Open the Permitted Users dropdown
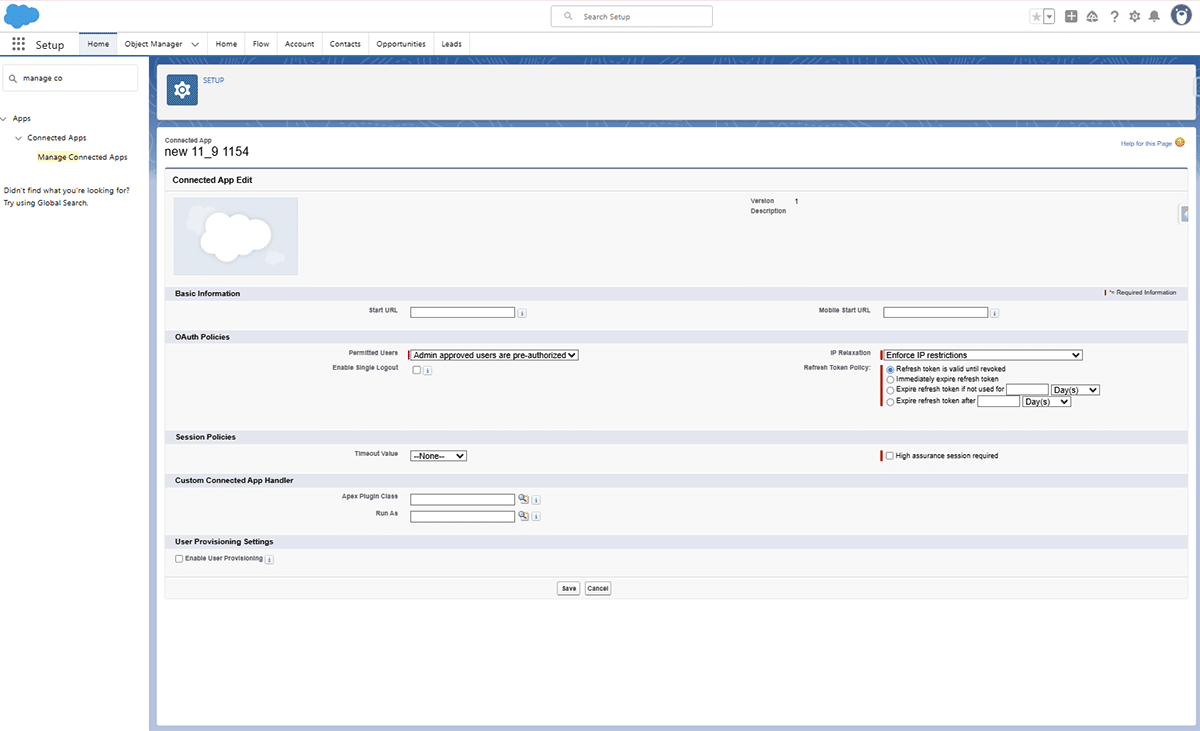 pos(495,355)
